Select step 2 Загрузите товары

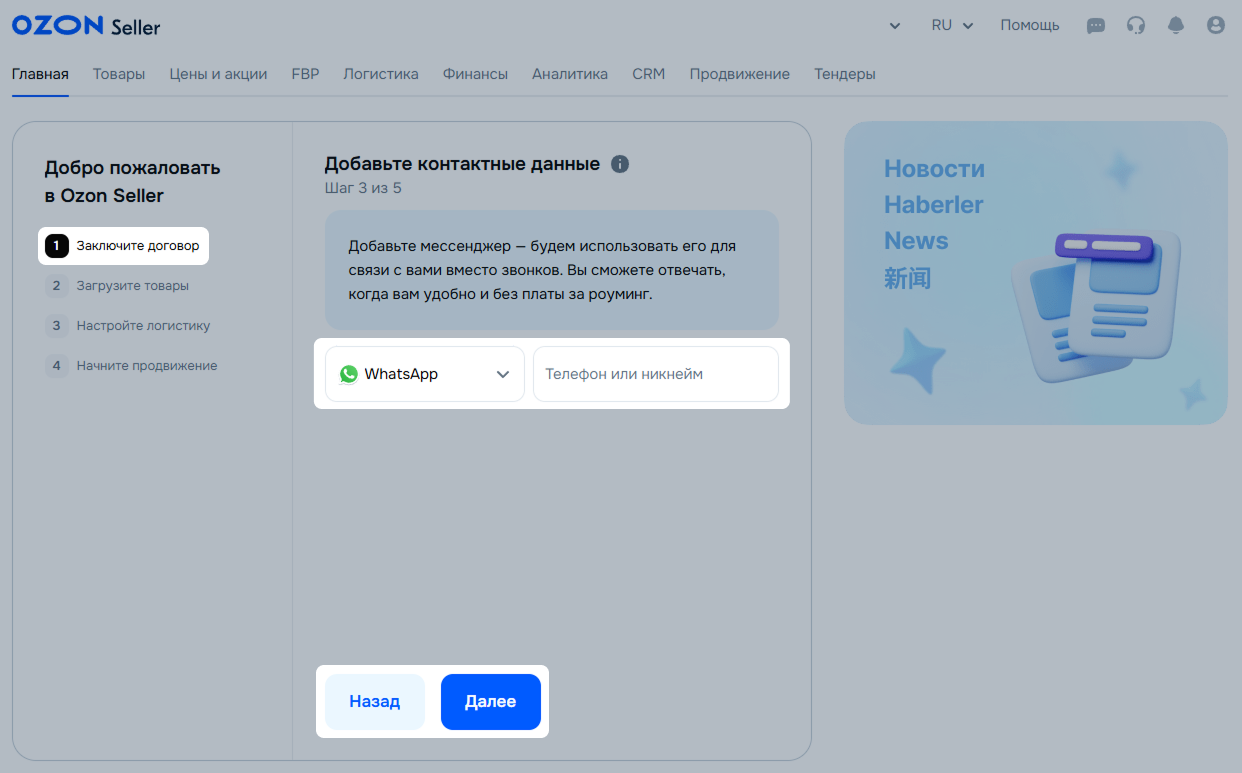[118, 285]
